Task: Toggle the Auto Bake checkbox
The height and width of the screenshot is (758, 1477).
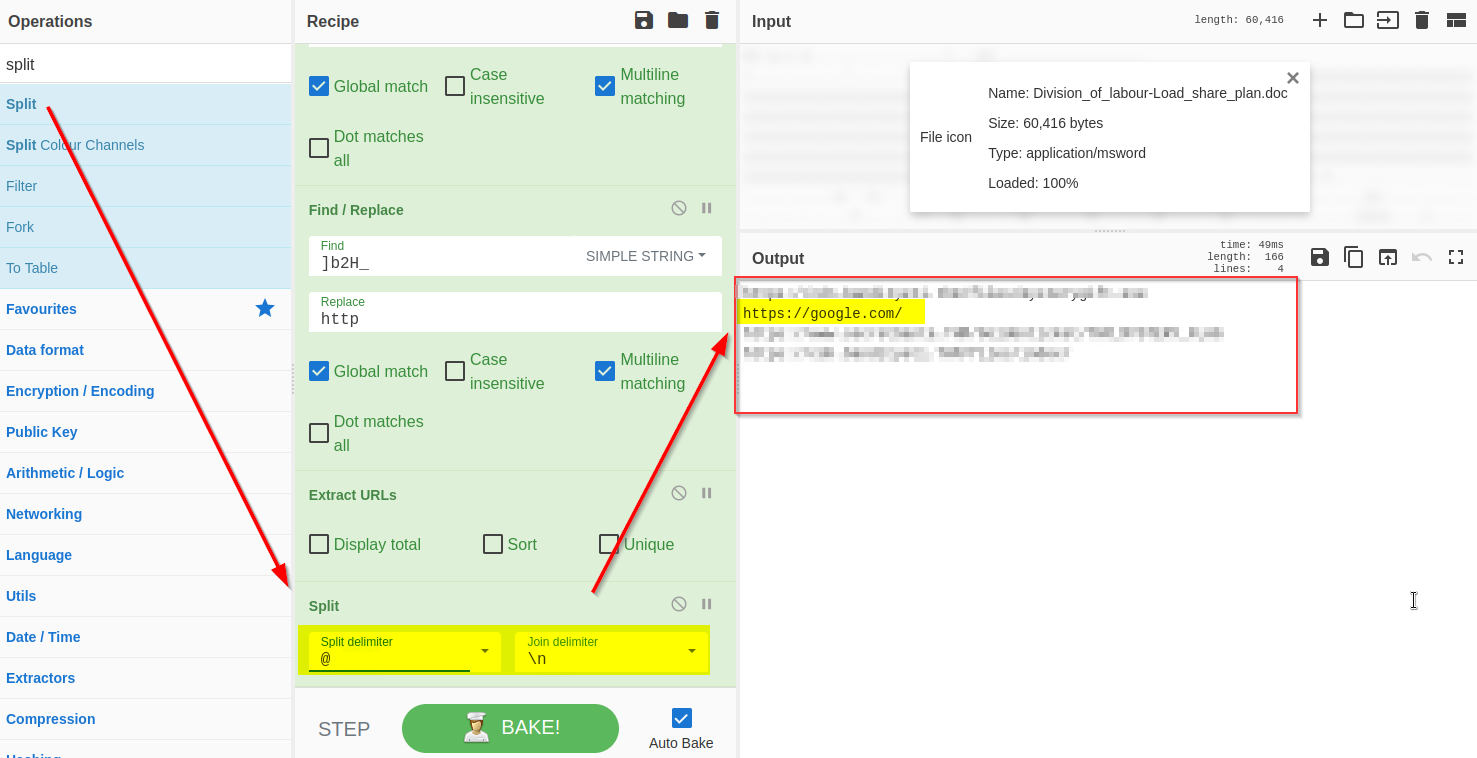Action: (681, 718)
